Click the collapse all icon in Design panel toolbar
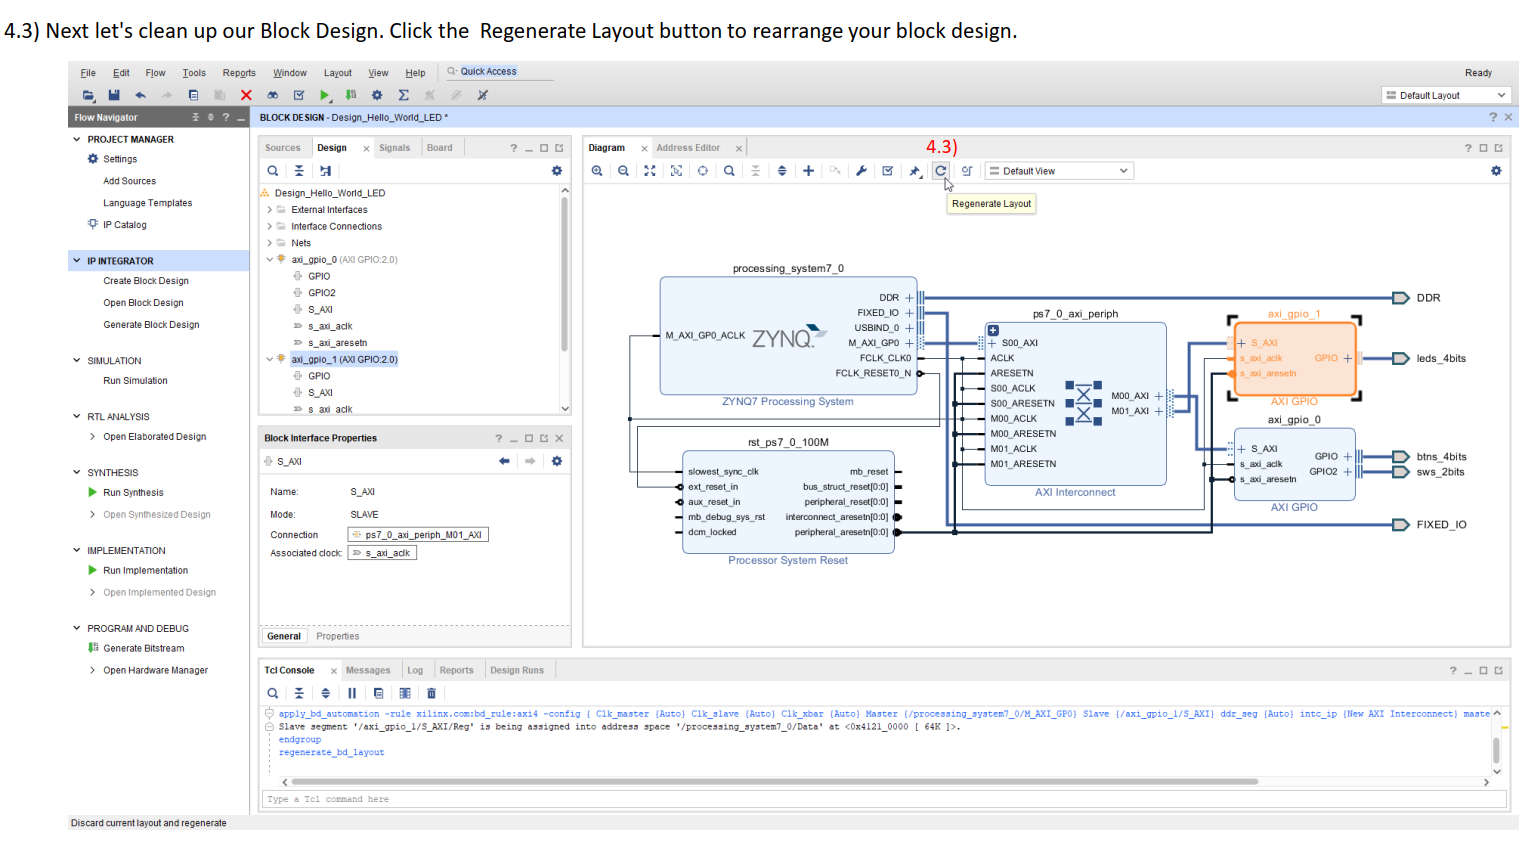The width and height of the screenshot is (1539, 842). tap(299, 171)
